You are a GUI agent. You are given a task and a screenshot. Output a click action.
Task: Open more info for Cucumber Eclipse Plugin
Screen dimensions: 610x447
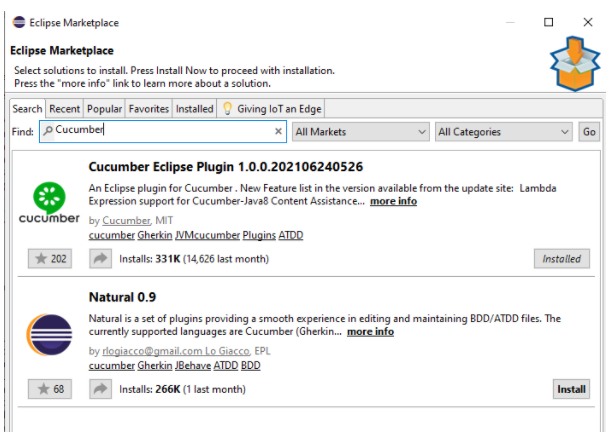pos(393,201)
